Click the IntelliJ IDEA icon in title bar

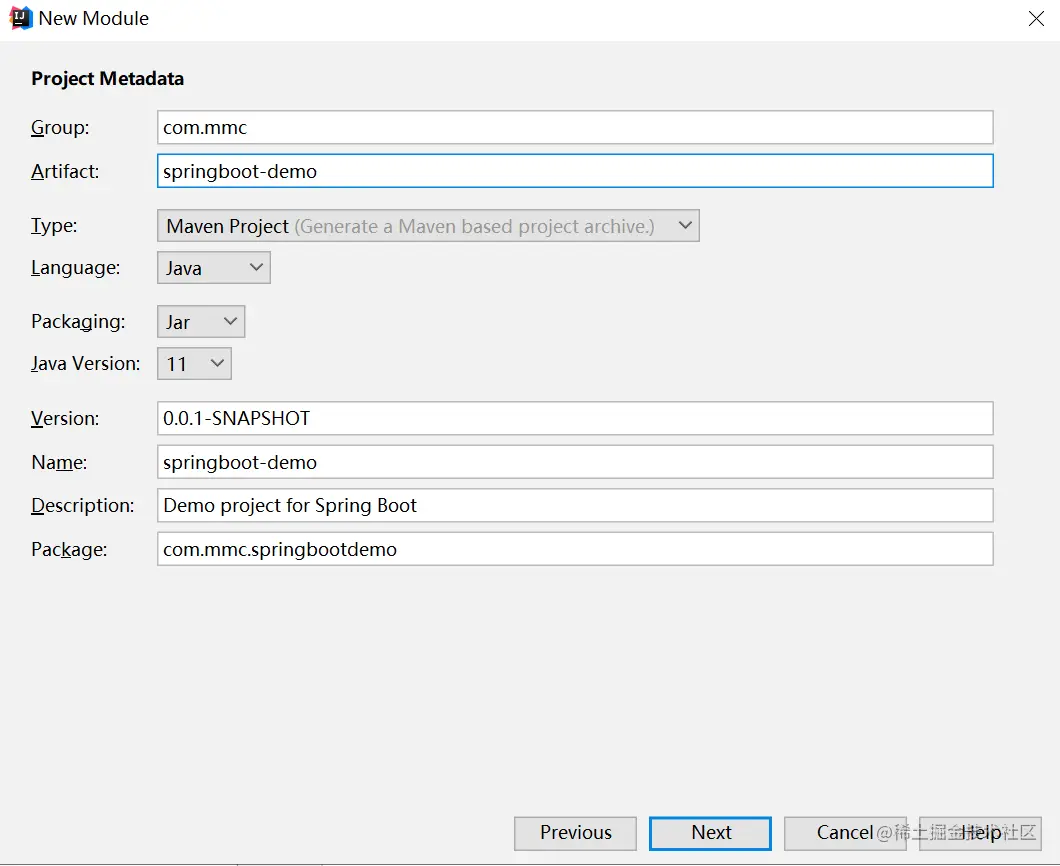20,18
